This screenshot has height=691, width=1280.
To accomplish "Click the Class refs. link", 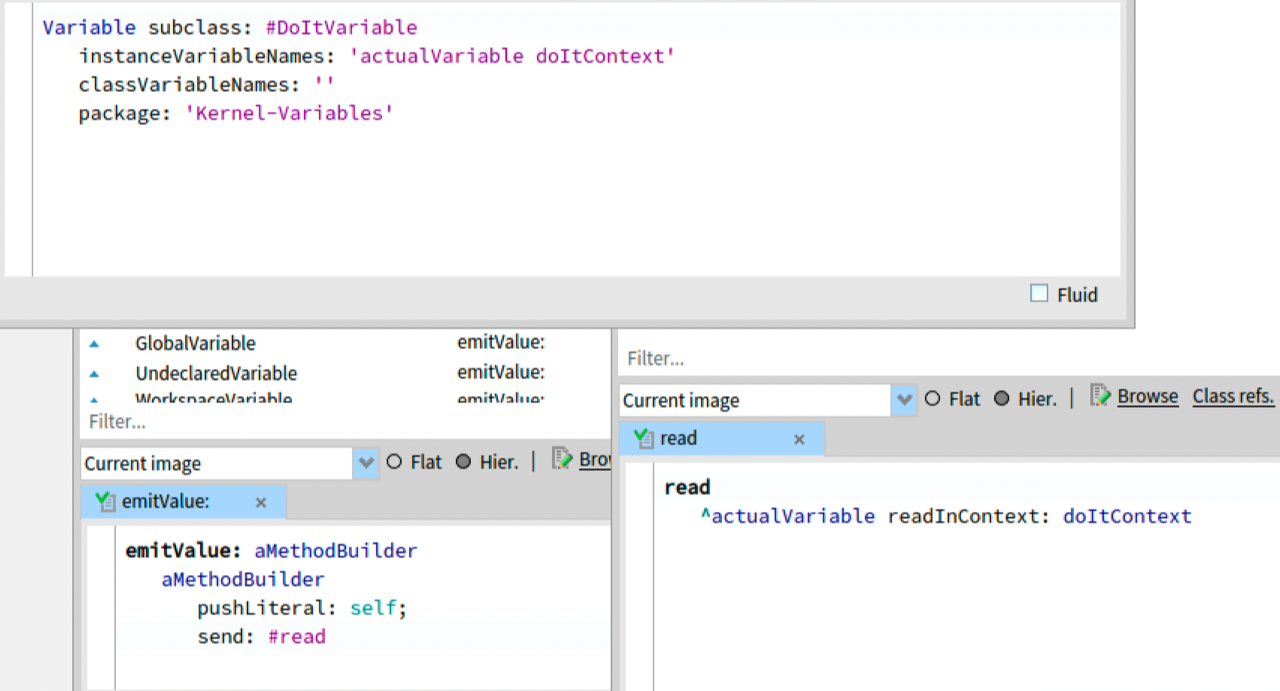I will (x=1233, y=396).
